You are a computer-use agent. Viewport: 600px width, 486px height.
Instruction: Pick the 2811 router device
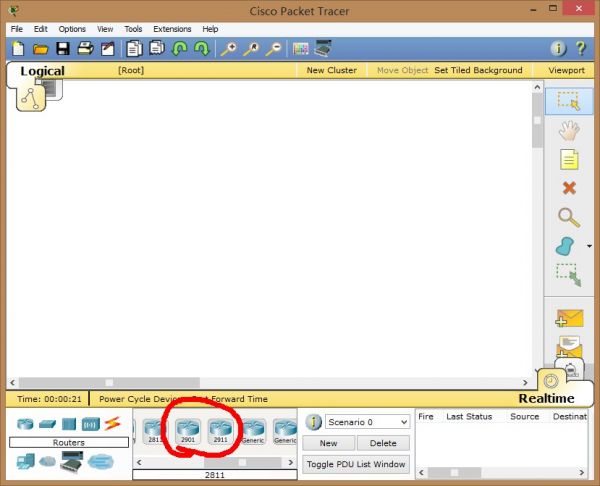(155, 431)
